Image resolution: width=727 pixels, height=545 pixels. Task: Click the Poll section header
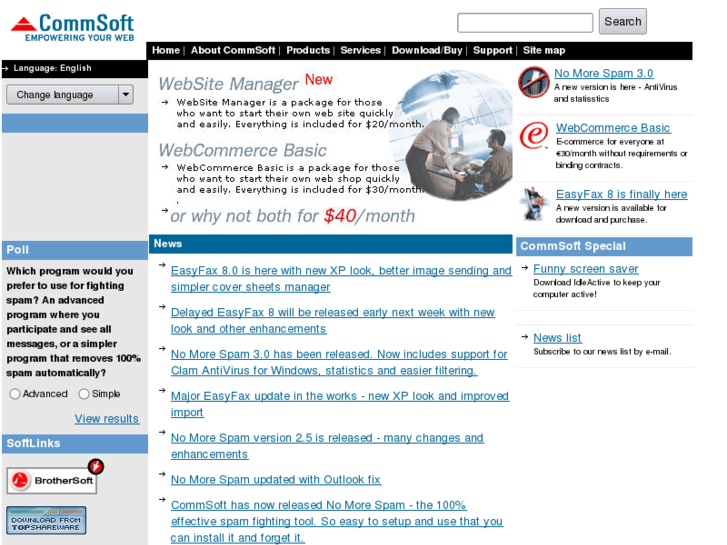tap(75, 250)
